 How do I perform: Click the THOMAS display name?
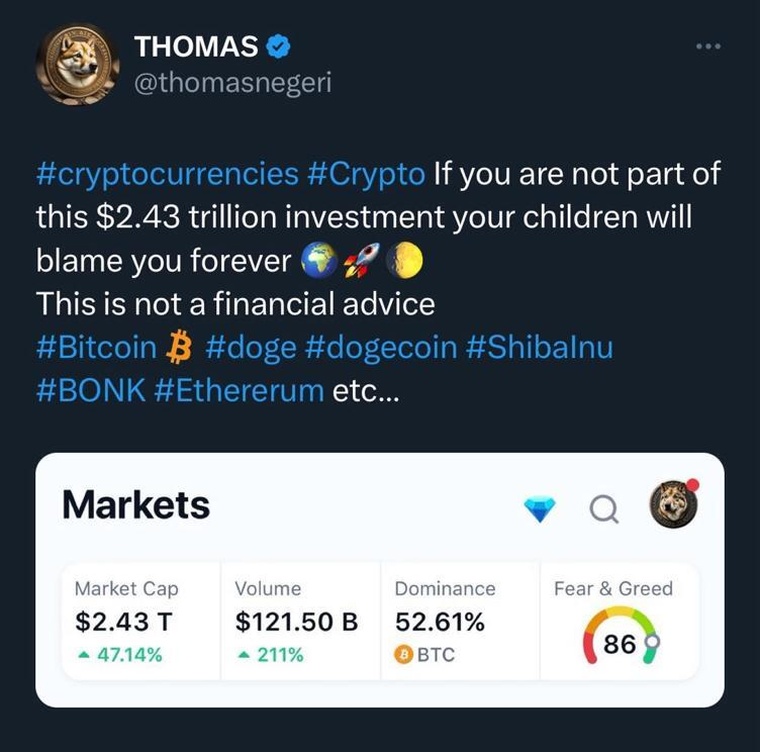195,46
